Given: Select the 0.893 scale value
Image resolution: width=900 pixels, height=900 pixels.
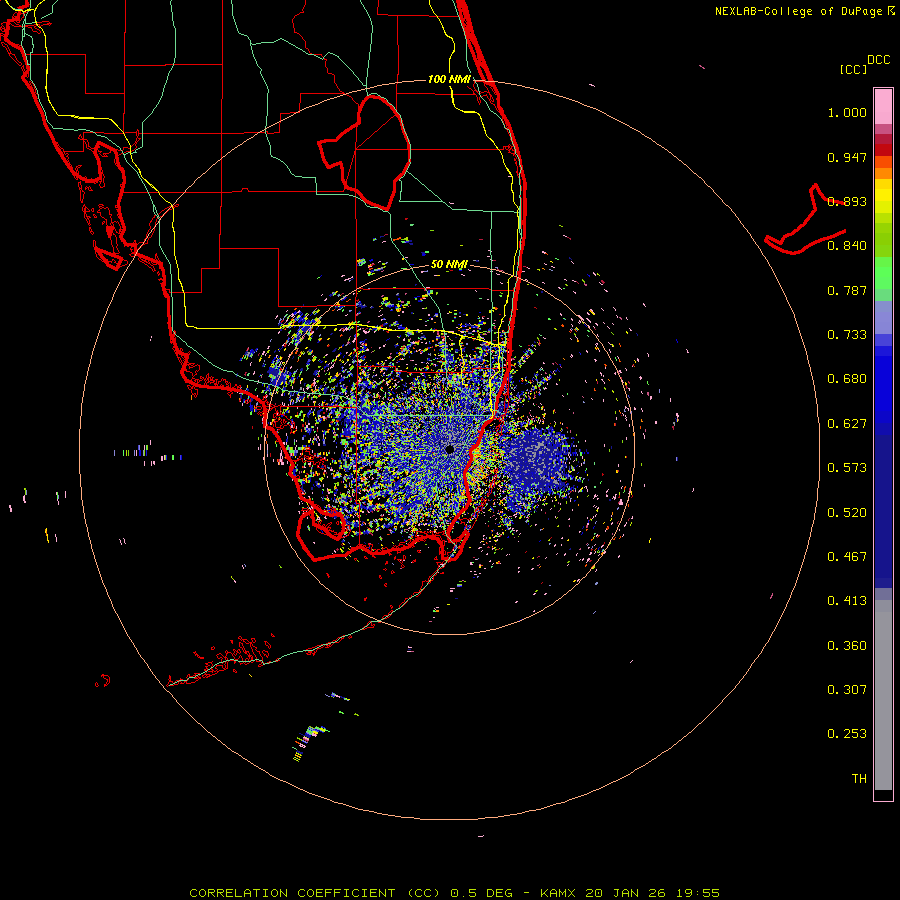Looking at the screenshot, I should click(x=847, y=201).
